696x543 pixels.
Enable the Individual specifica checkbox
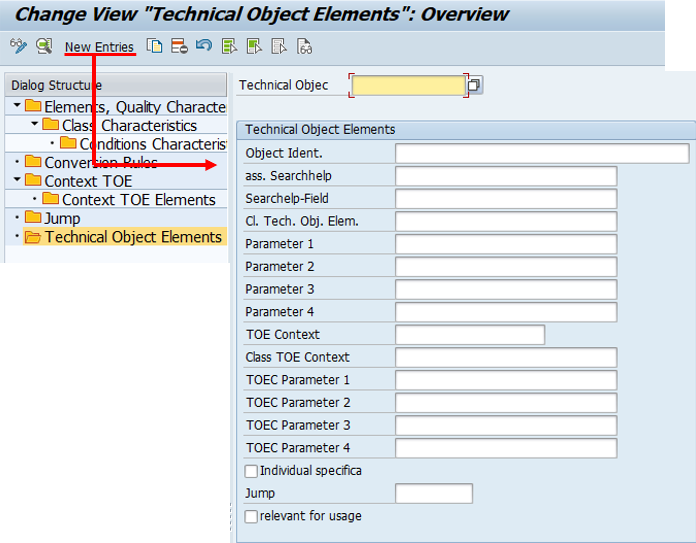(251, 470)
